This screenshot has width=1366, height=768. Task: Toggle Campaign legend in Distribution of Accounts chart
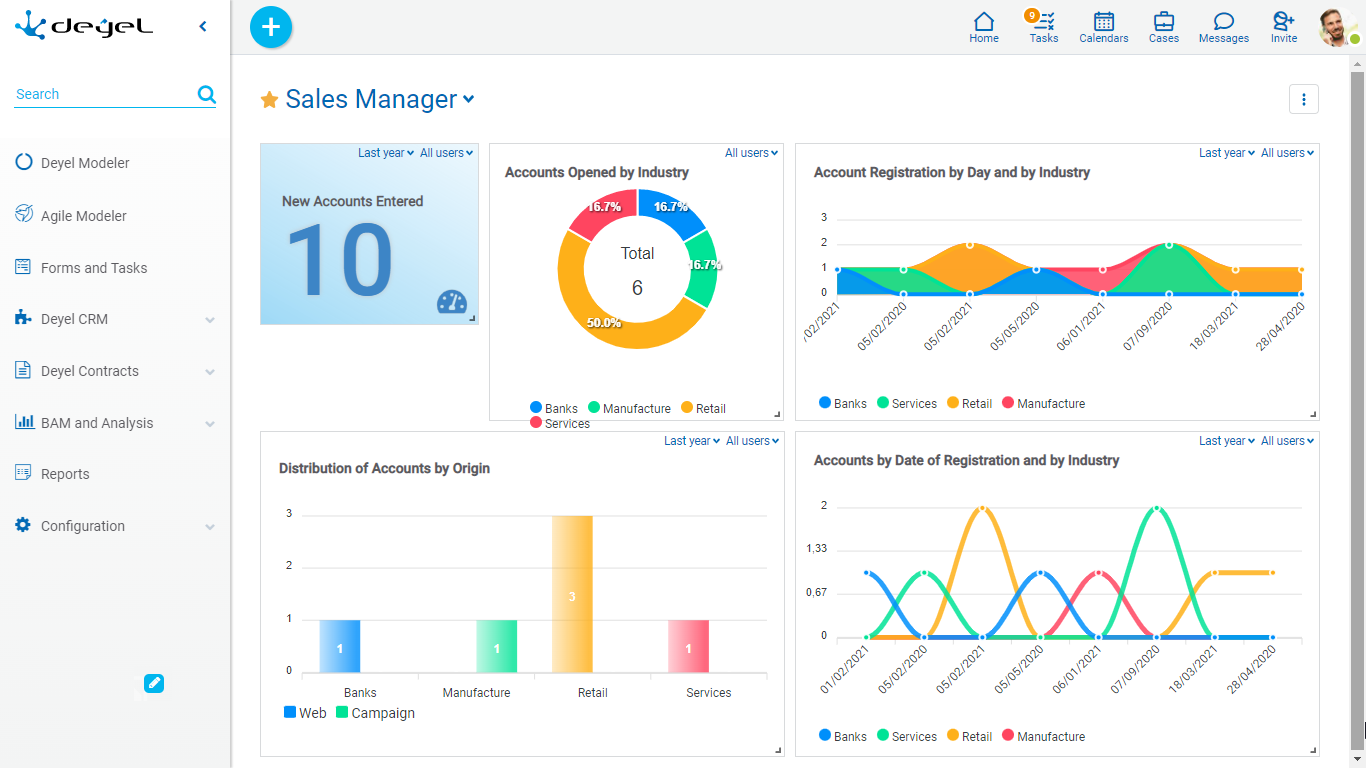[374, 713]
